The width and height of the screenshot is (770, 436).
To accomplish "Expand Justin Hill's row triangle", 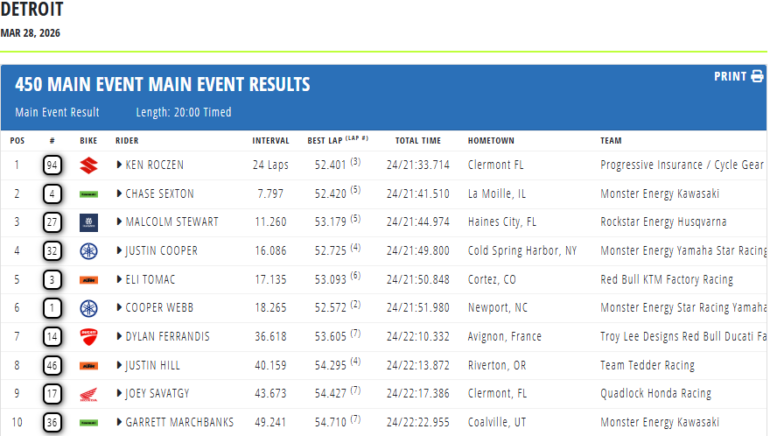I will tap(119, 366).
